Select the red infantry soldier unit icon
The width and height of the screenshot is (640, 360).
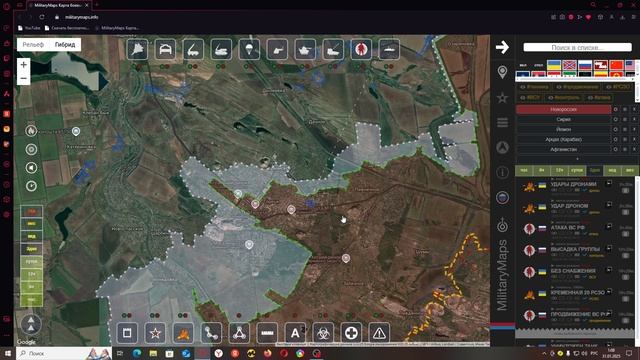coord(361,49)
